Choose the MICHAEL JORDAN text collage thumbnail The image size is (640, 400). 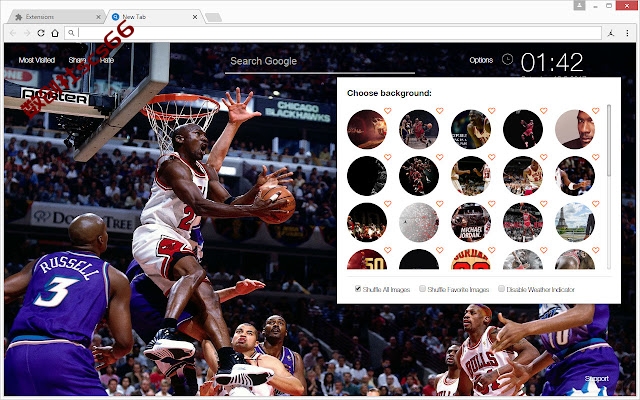tap(471, 222)
